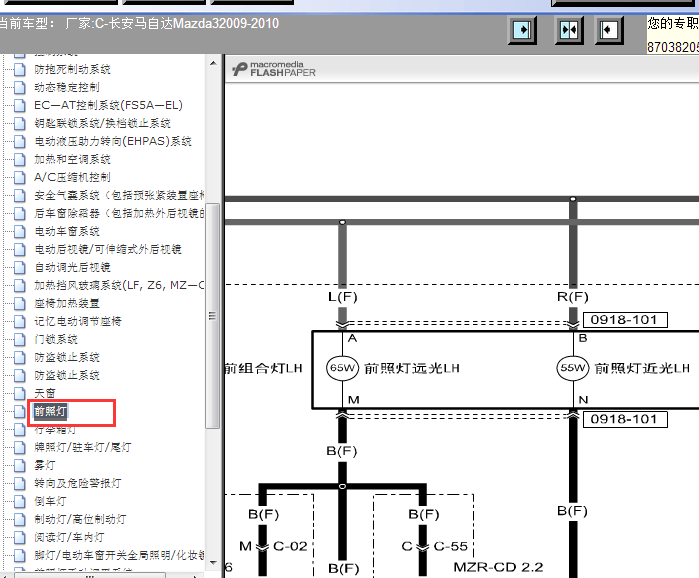Click the collapse-left panel arrow button
This screenshot has height=578, width=699.
[609, 30]
